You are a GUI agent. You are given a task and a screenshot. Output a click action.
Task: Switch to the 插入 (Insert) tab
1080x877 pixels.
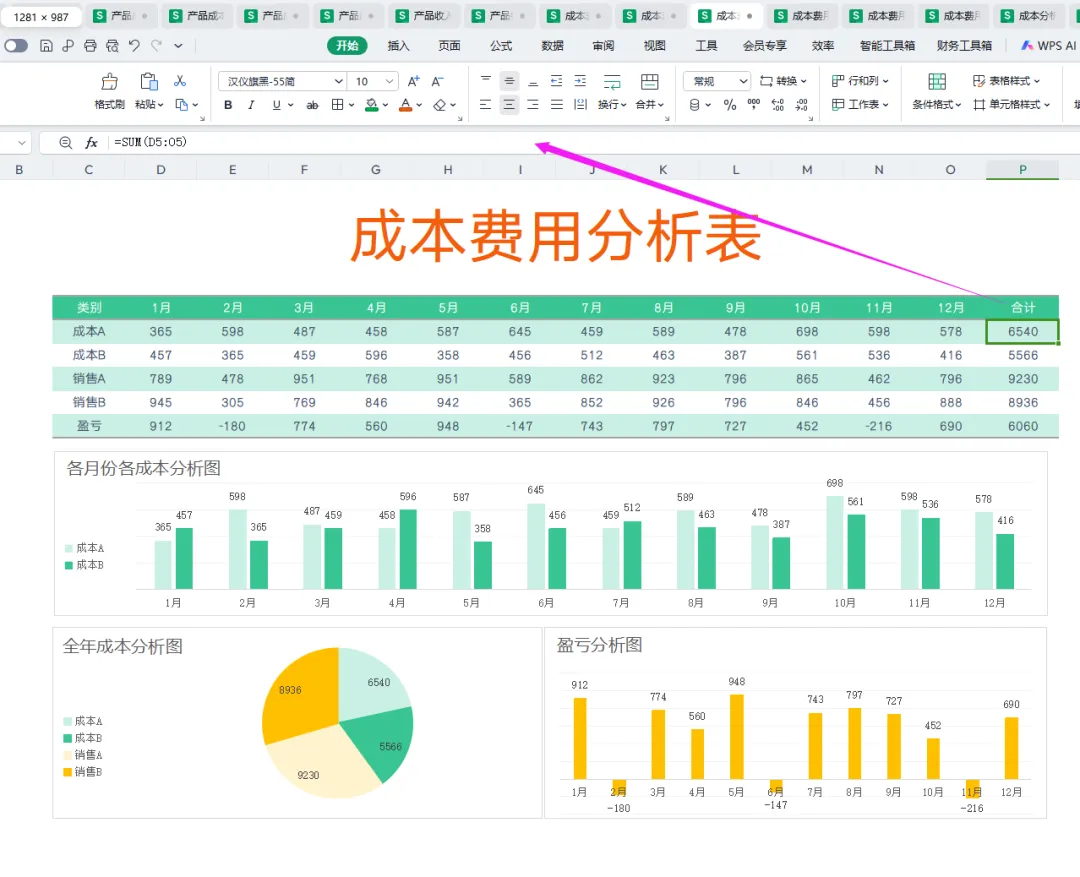(x=398, y=46)
